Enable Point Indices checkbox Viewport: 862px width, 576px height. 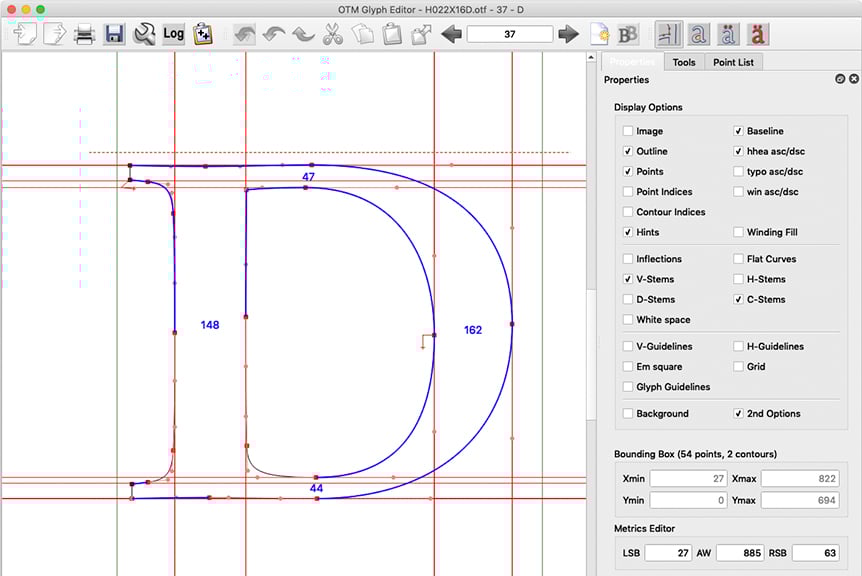tap(628, 192)
